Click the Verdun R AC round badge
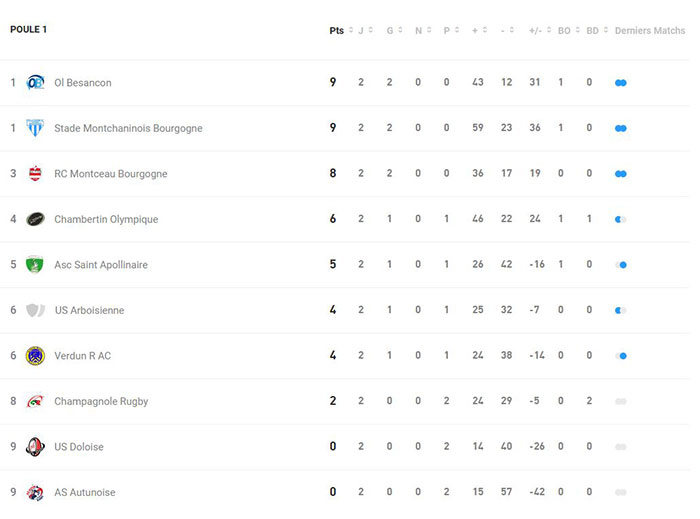This screenshot has width=700, height=519. tap(35, 356)
